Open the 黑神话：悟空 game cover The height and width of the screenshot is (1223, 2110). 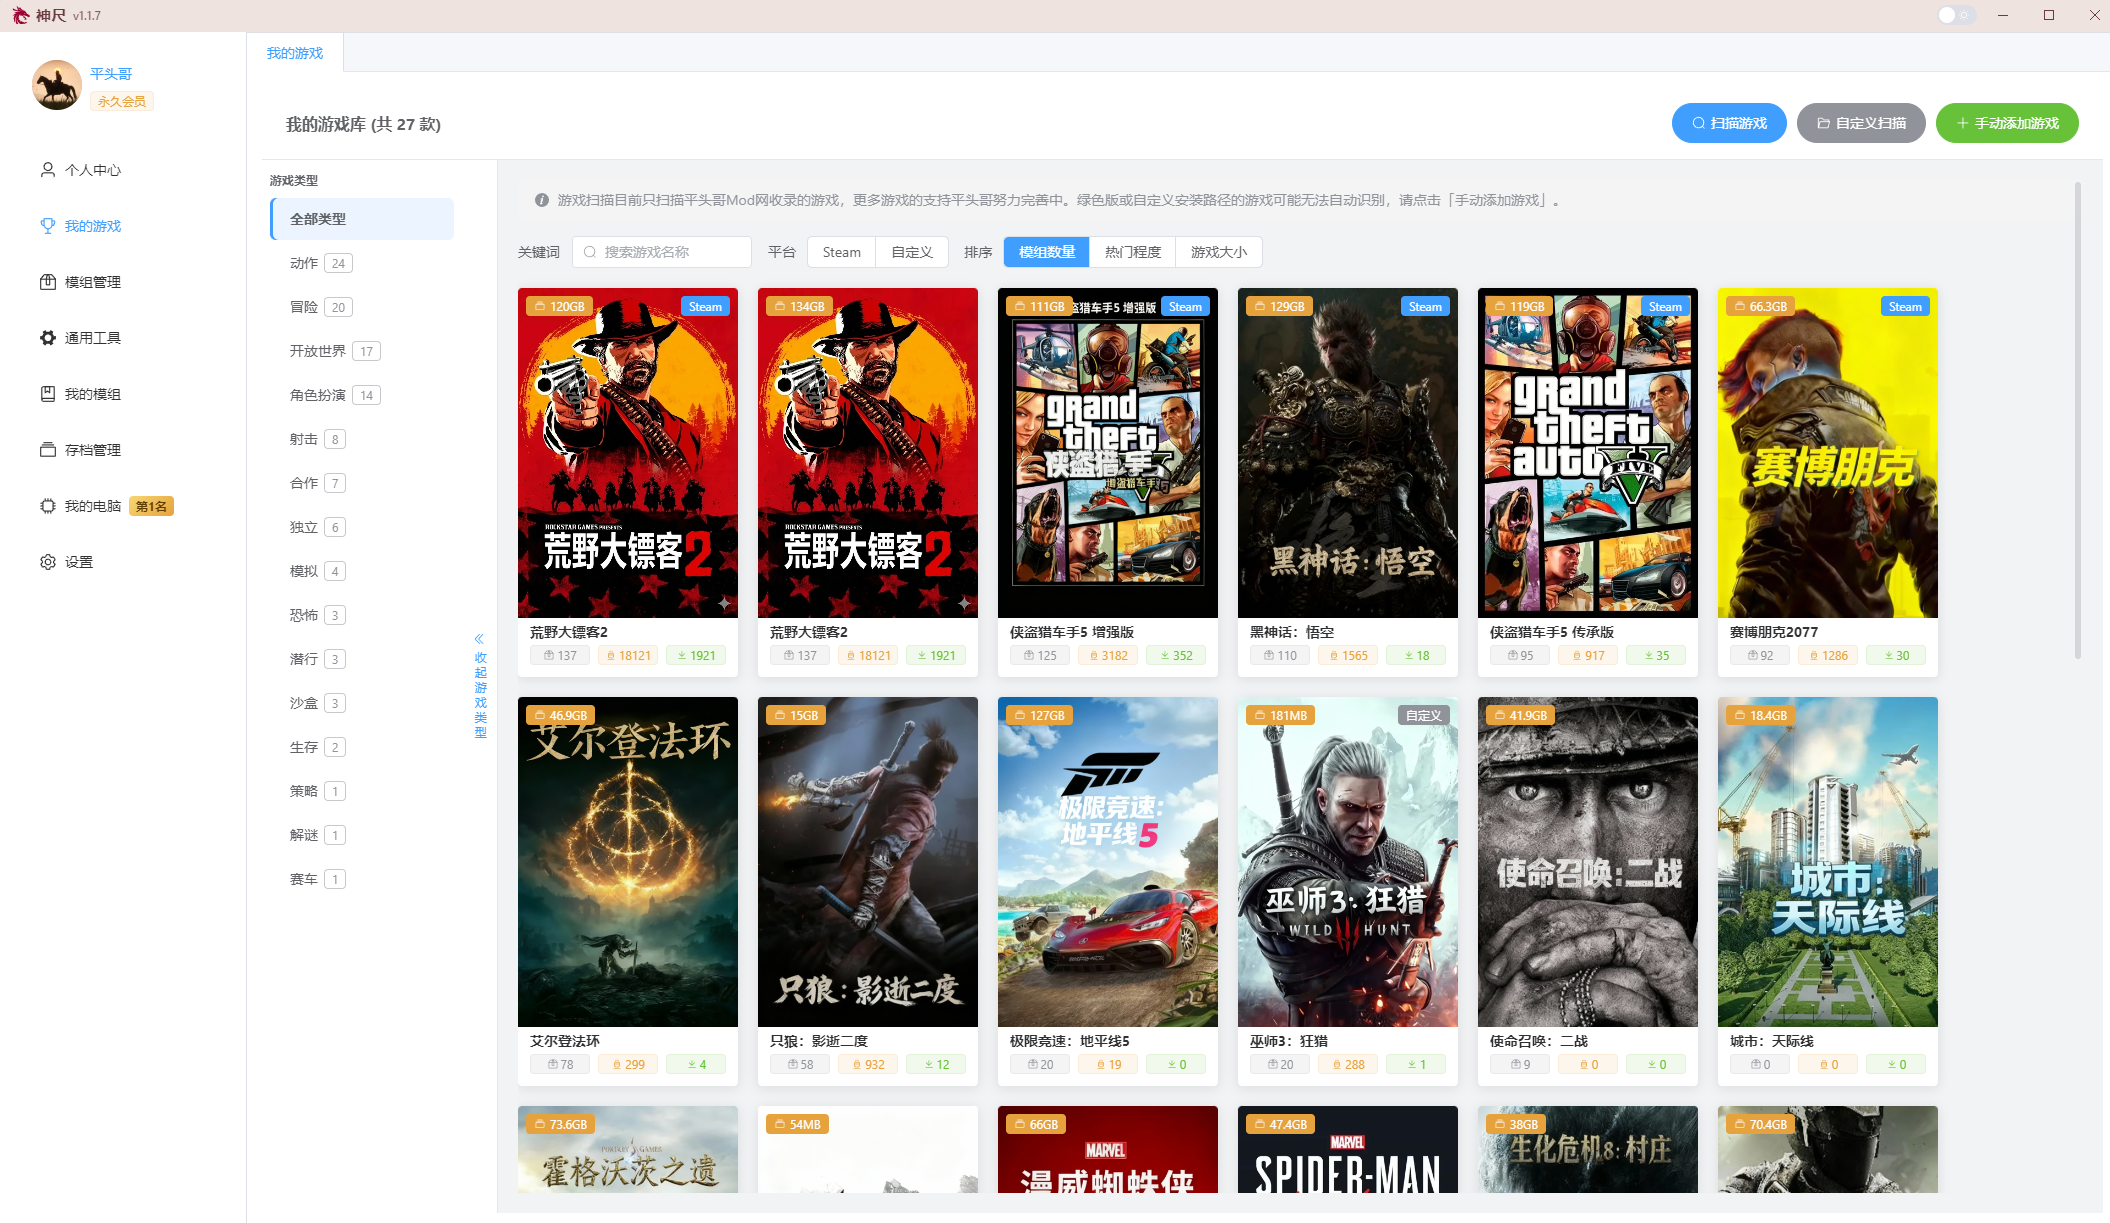point(1348,453)
